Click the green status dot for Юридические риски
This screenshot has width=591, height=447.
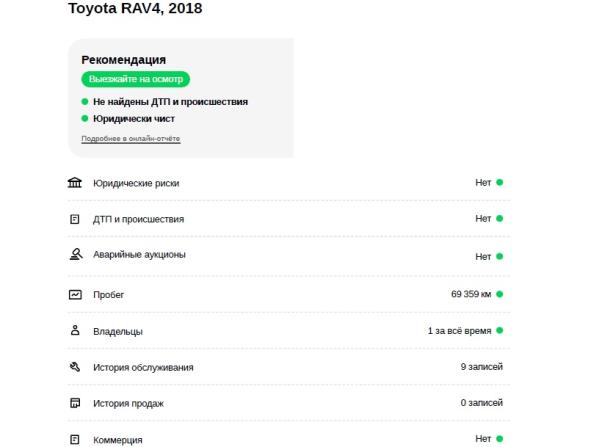499,182
